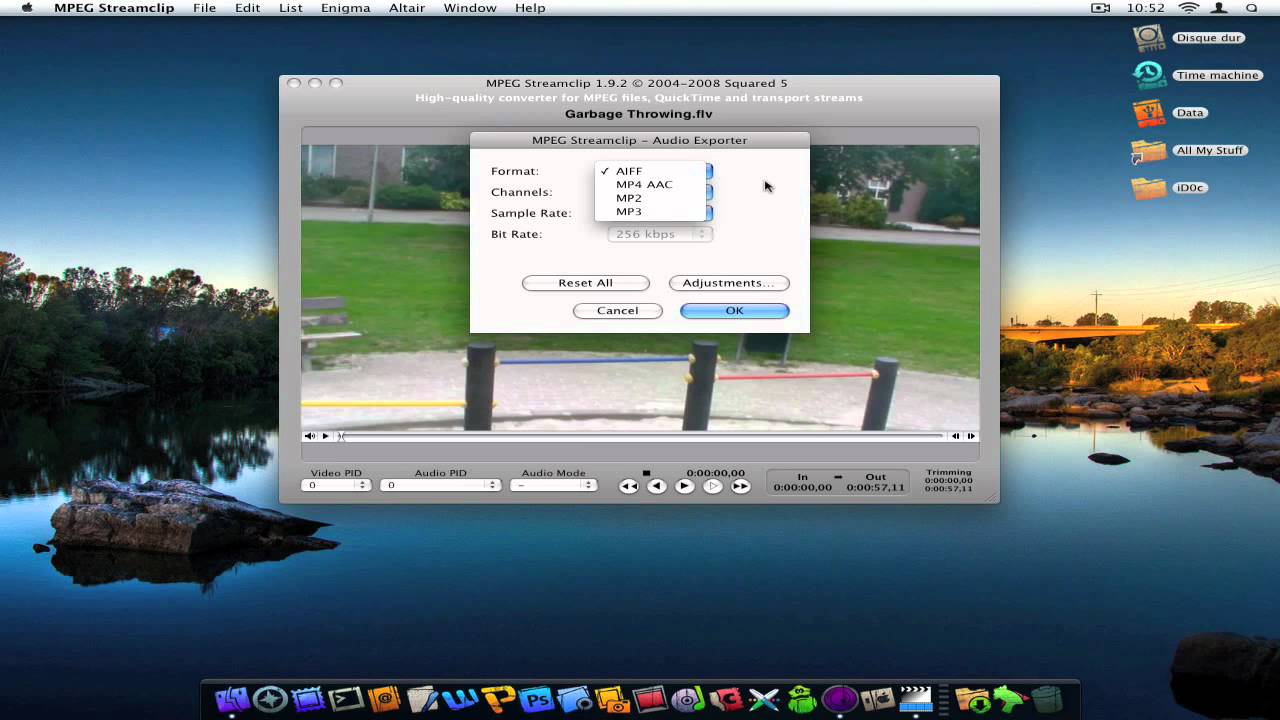1280x720 pixels.
Task: Open the Downloads folder in dock
Action: [x=971, y=699]
